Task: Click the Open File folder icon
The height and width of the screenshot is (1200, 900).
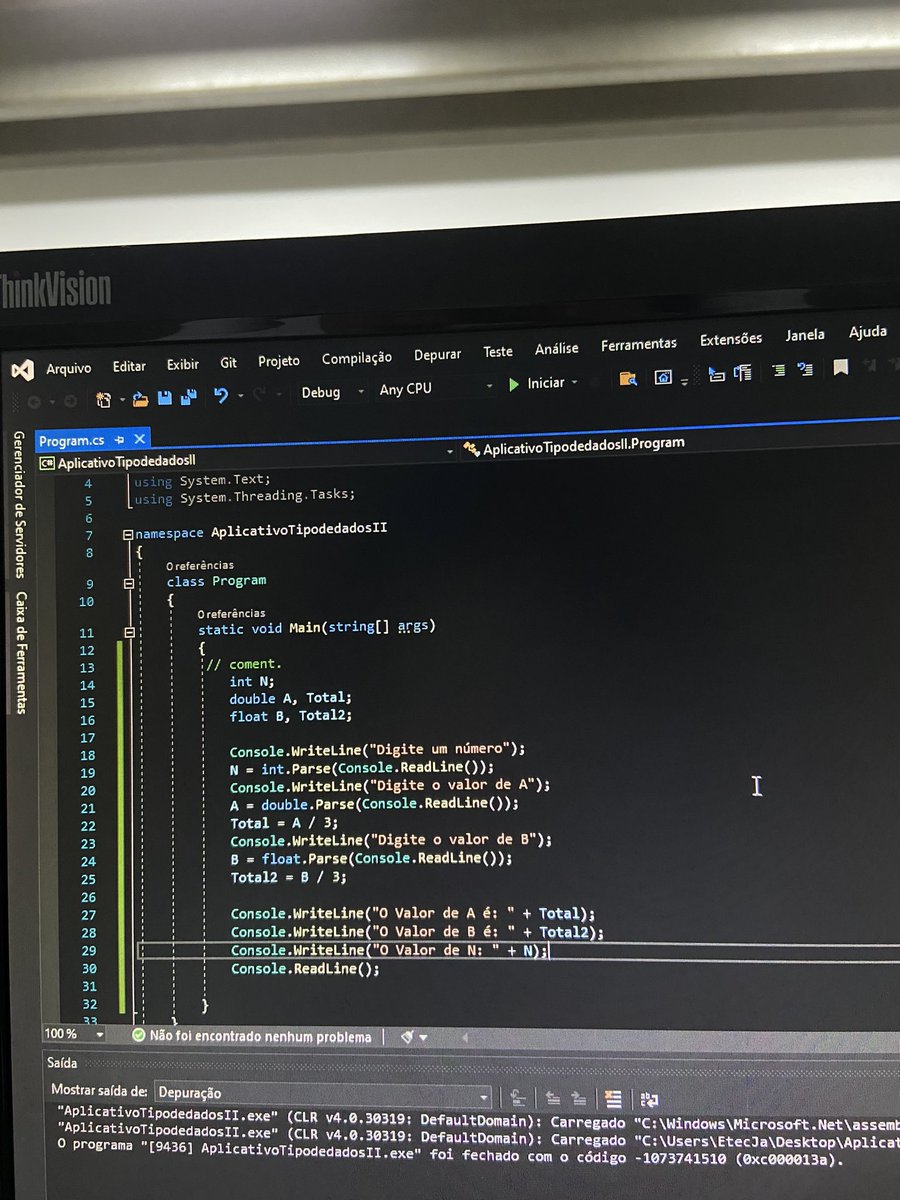Action: click(141, 398)
